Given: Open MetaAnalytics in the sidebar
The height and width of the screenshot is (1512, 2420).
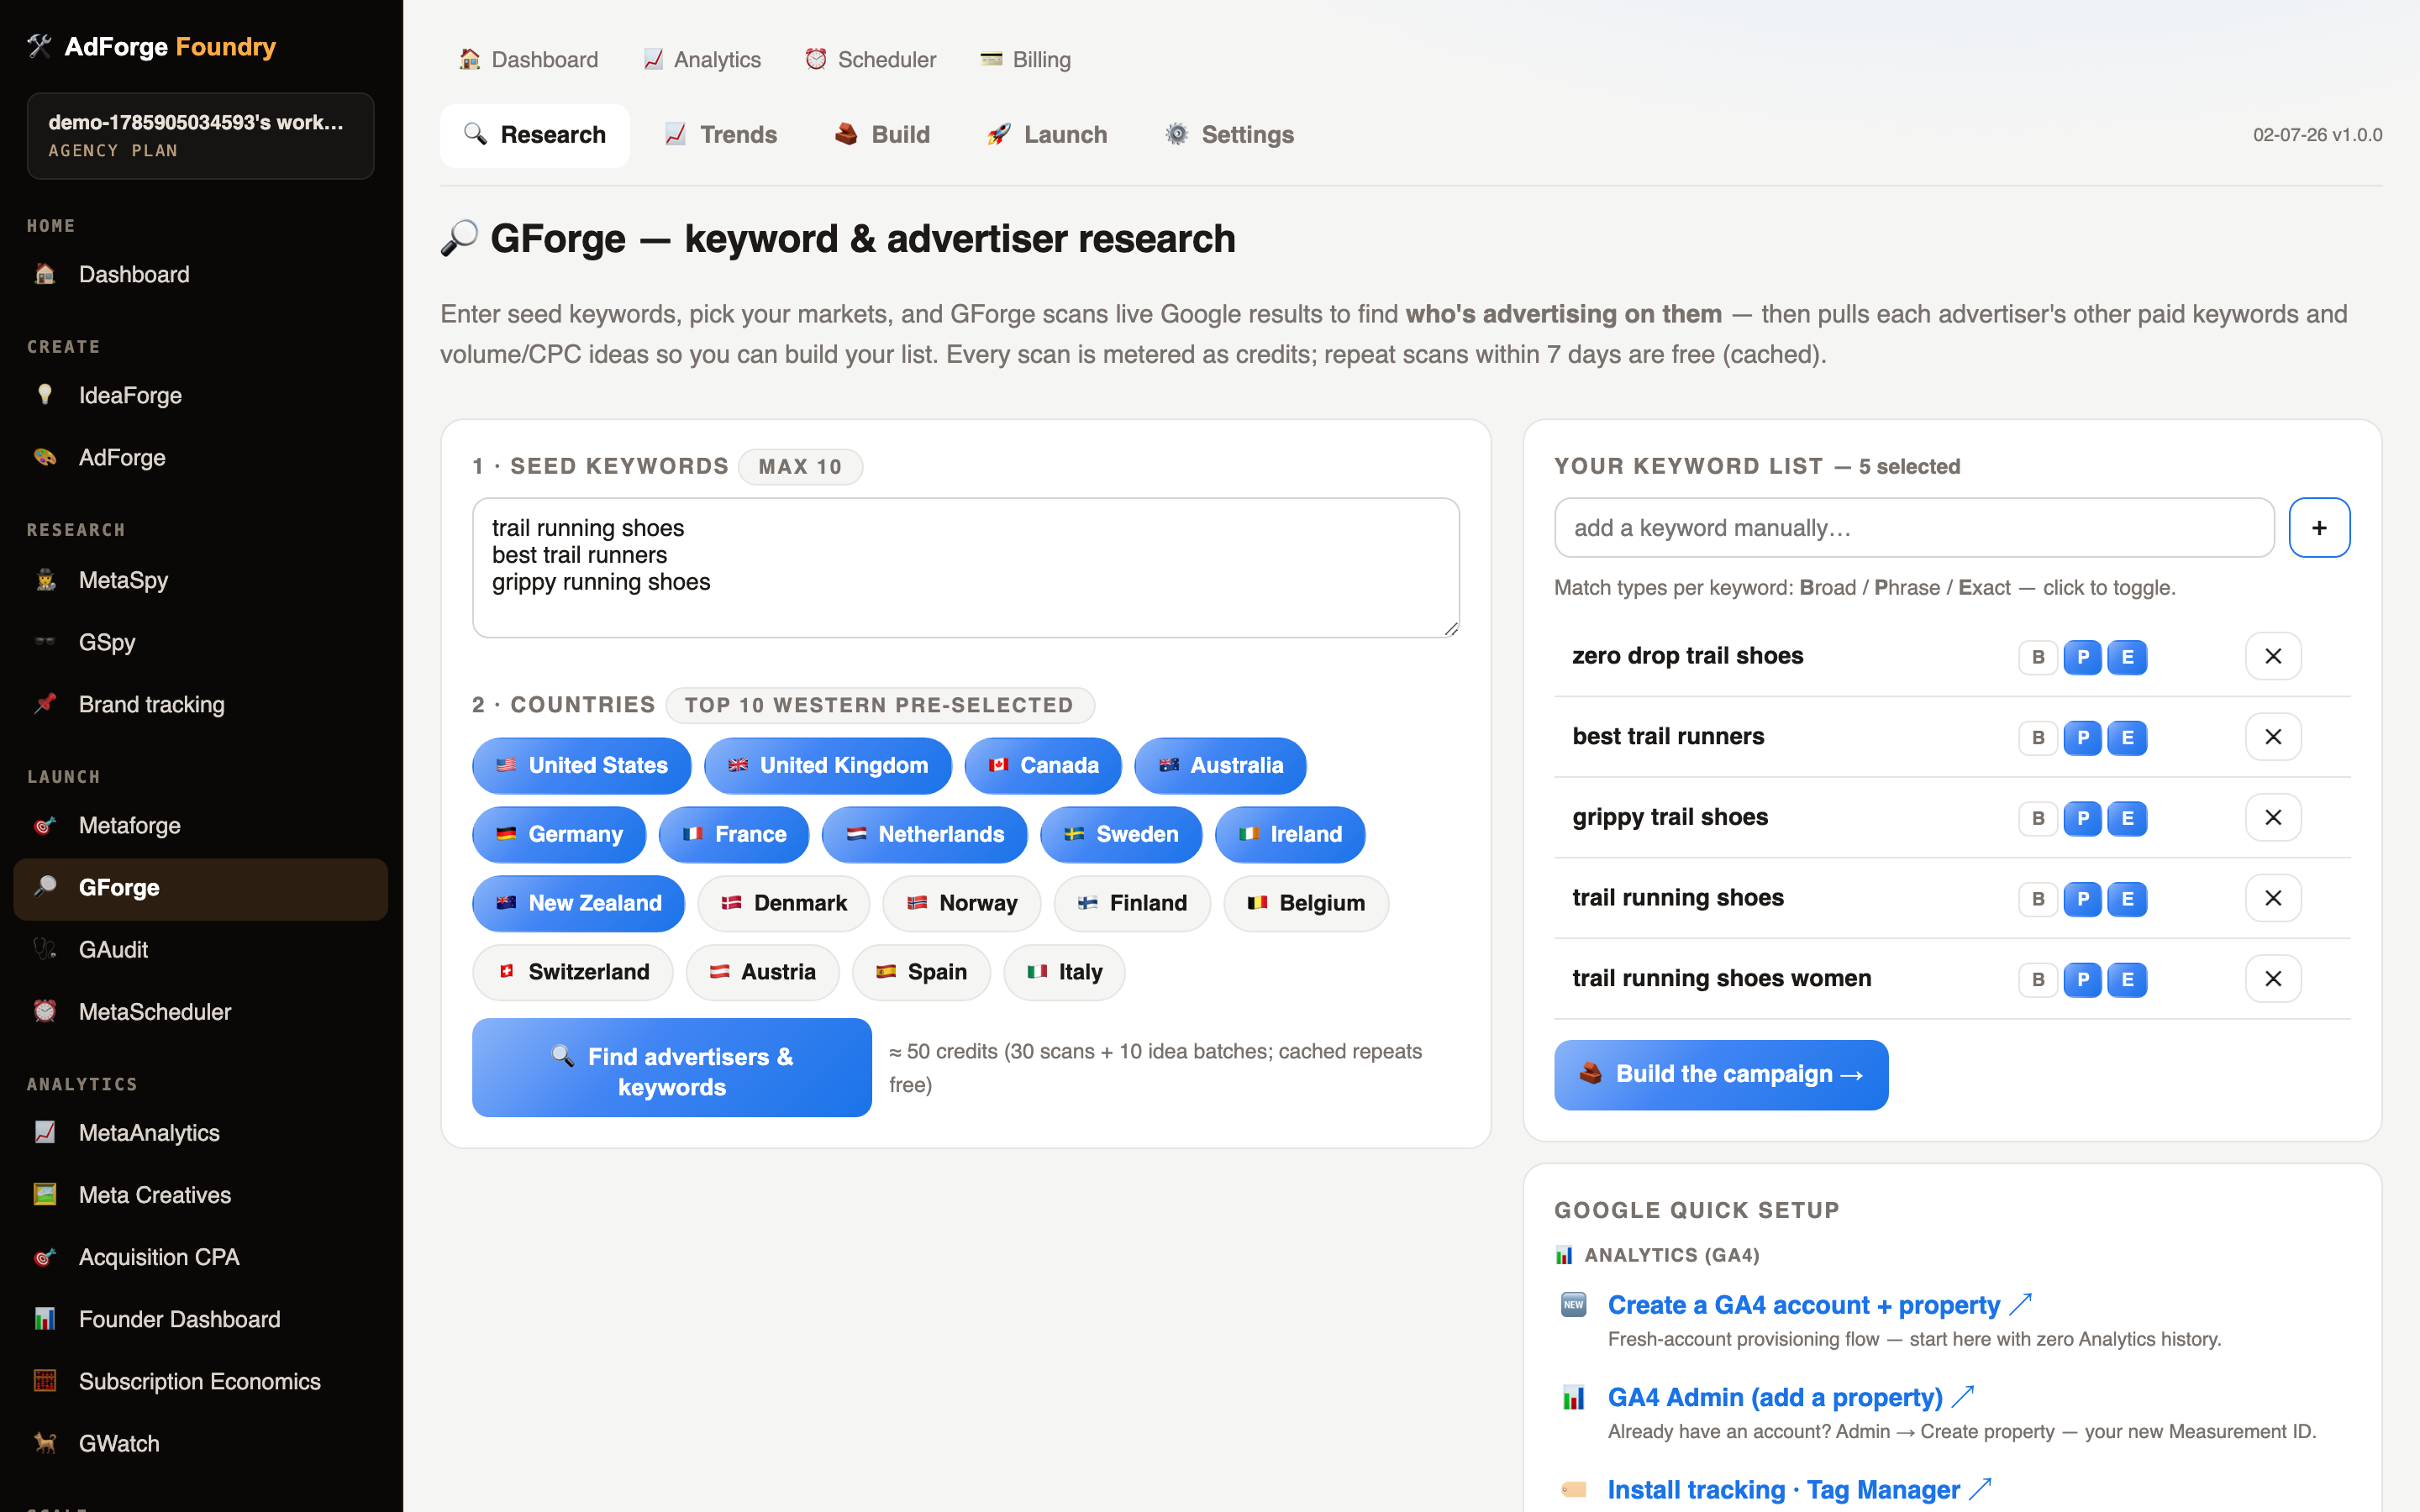Looking at the screenshot, I should point(200,1132).
